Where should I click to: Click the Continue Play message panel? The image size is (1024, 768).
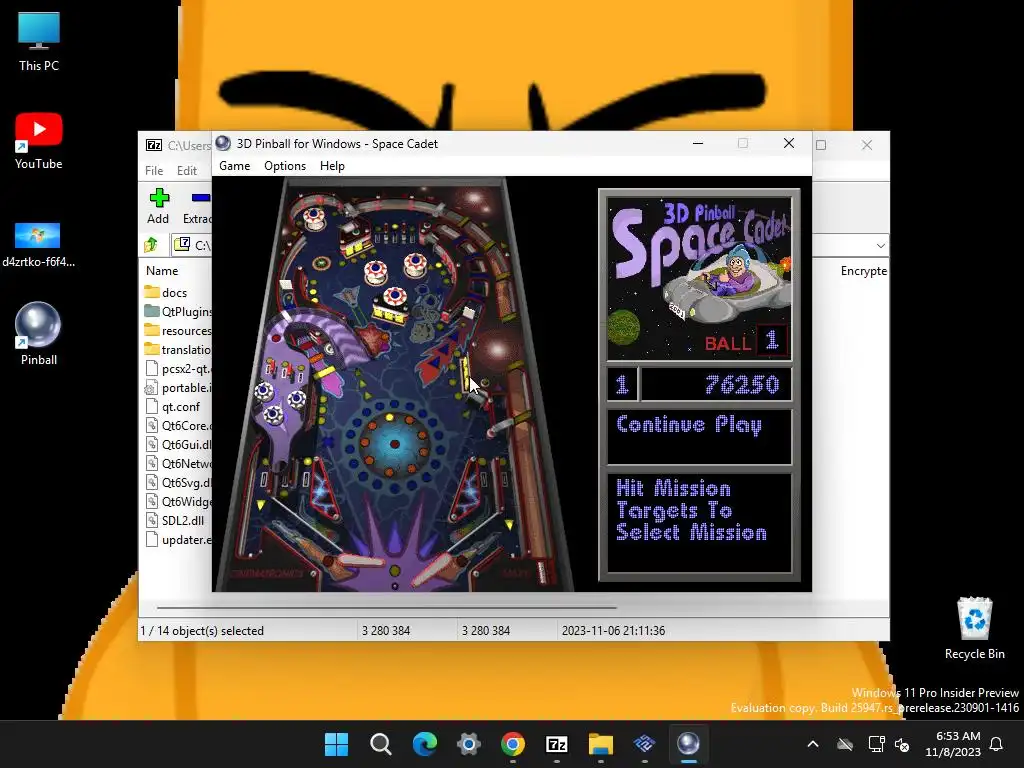point(699,436)
